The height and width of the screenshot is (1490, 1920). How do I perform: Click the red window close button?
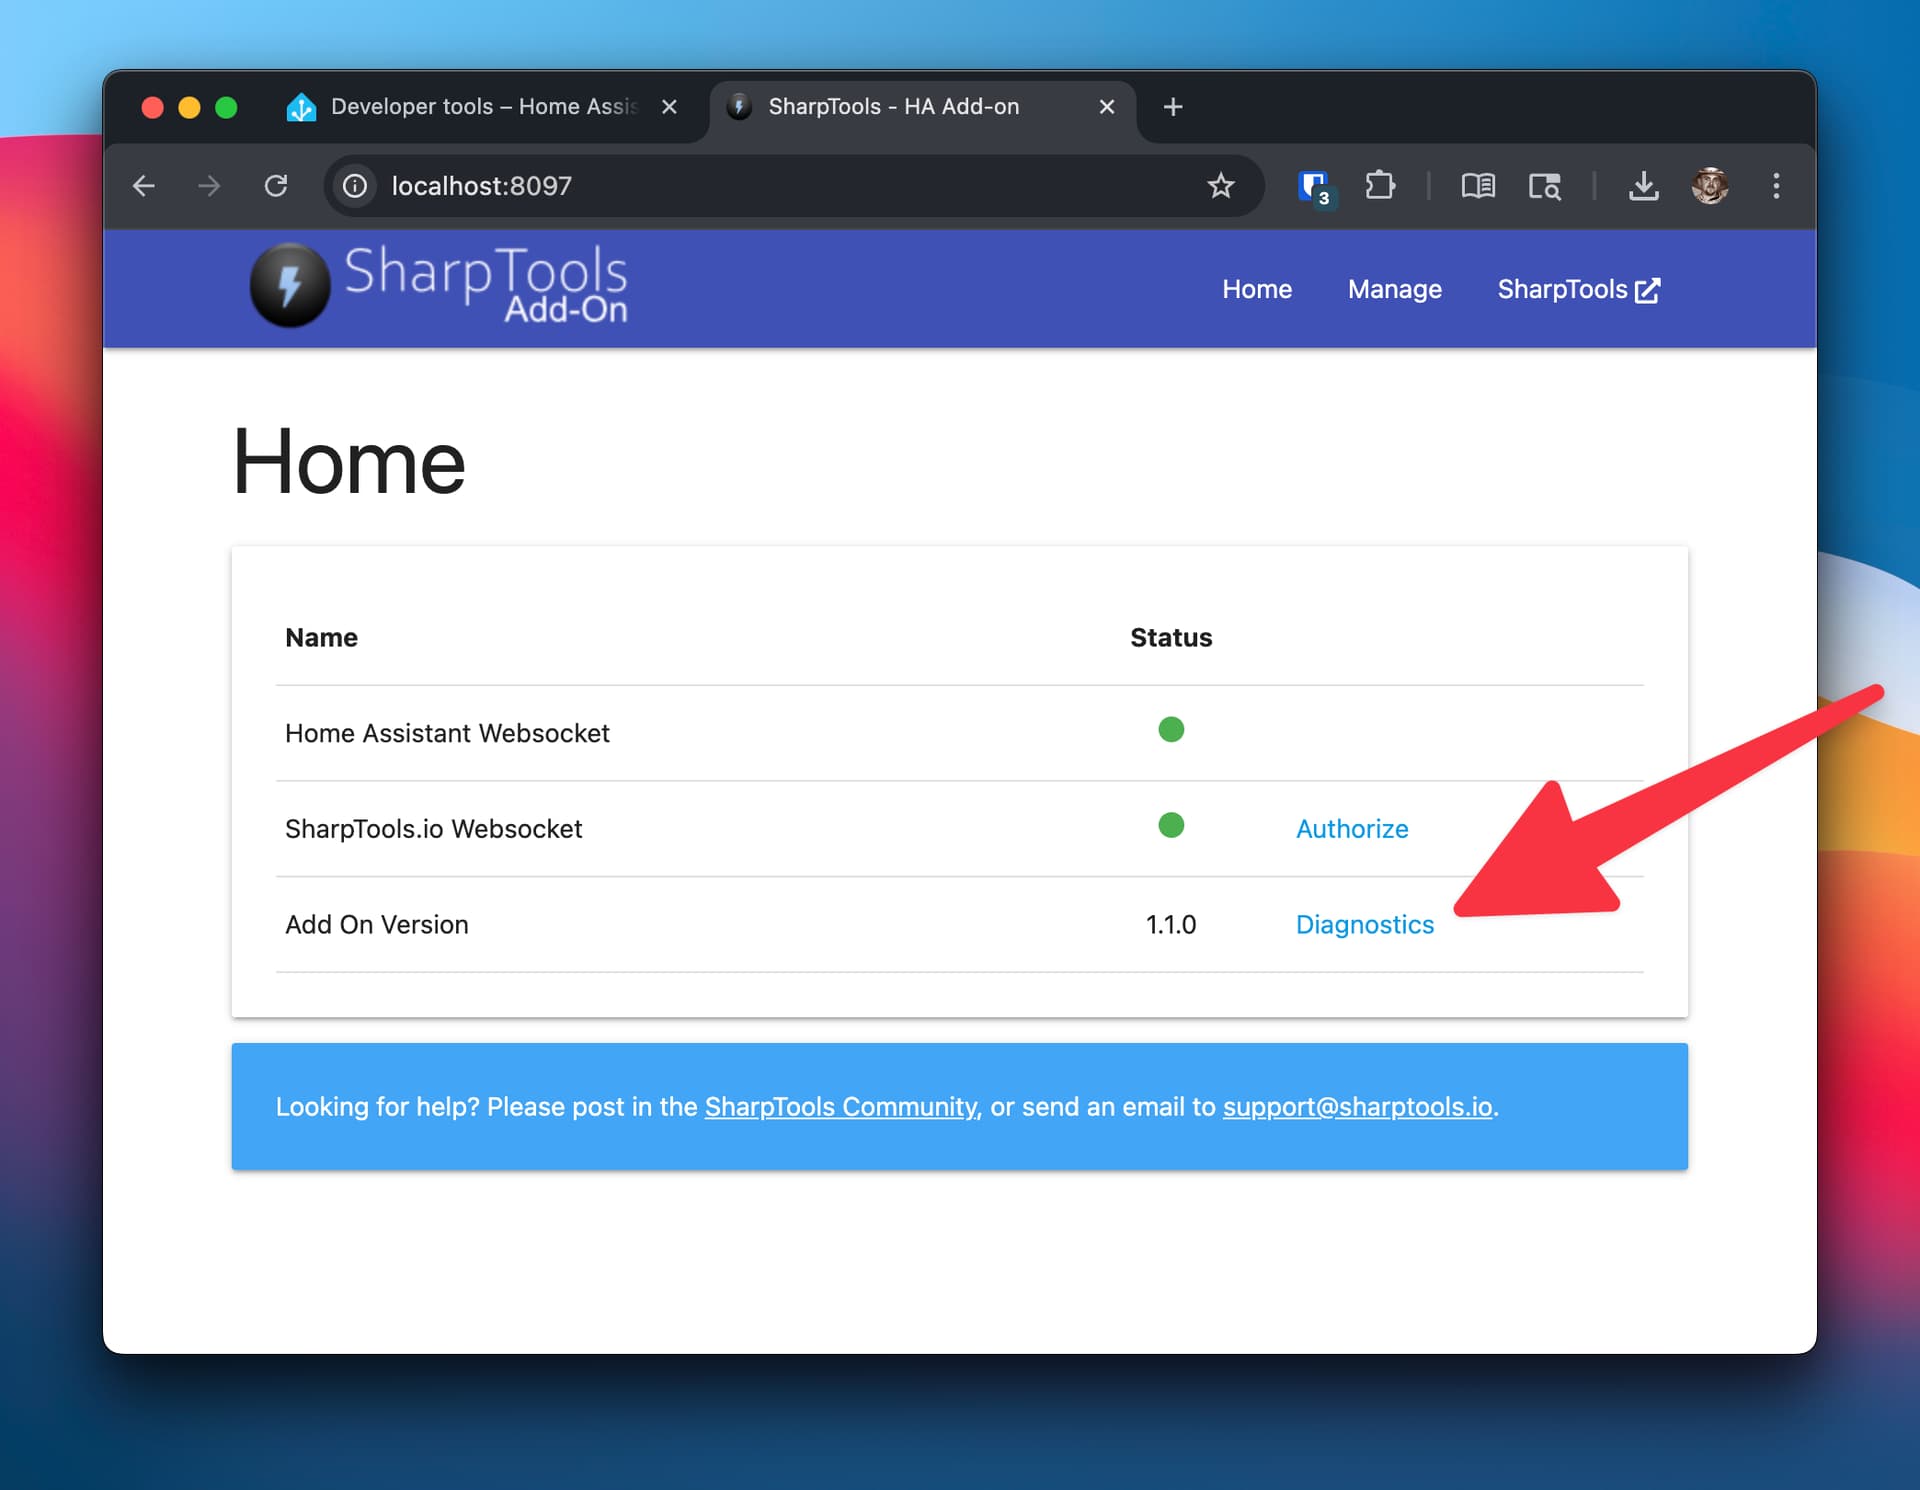[x=152, y=107]
